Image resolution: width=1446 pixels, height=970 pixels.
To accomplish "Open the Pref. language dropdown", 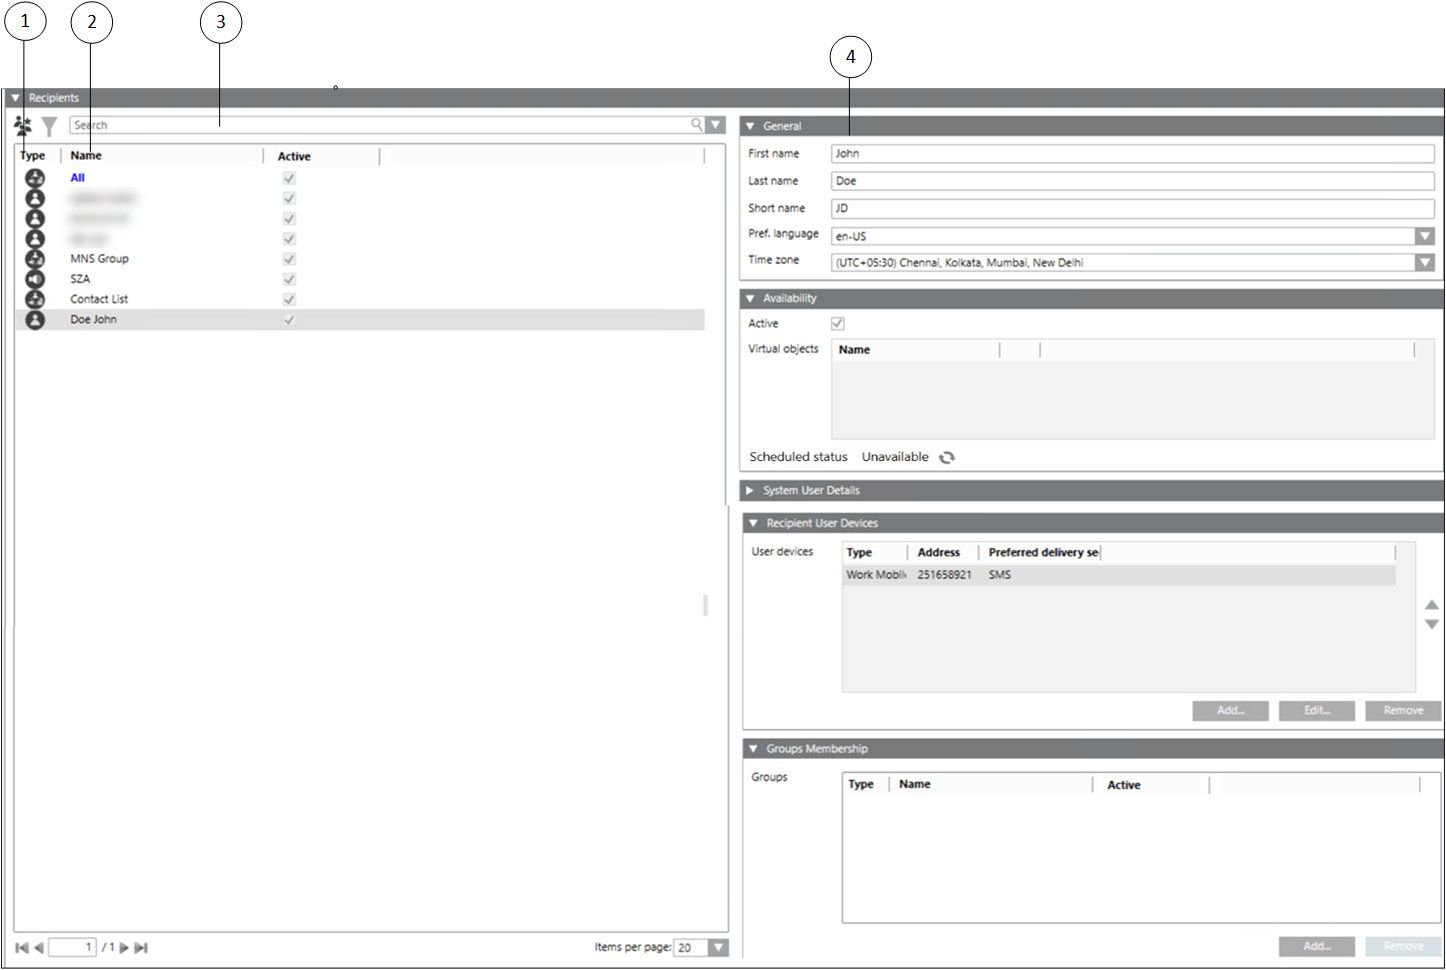I will click(1424, 236).
